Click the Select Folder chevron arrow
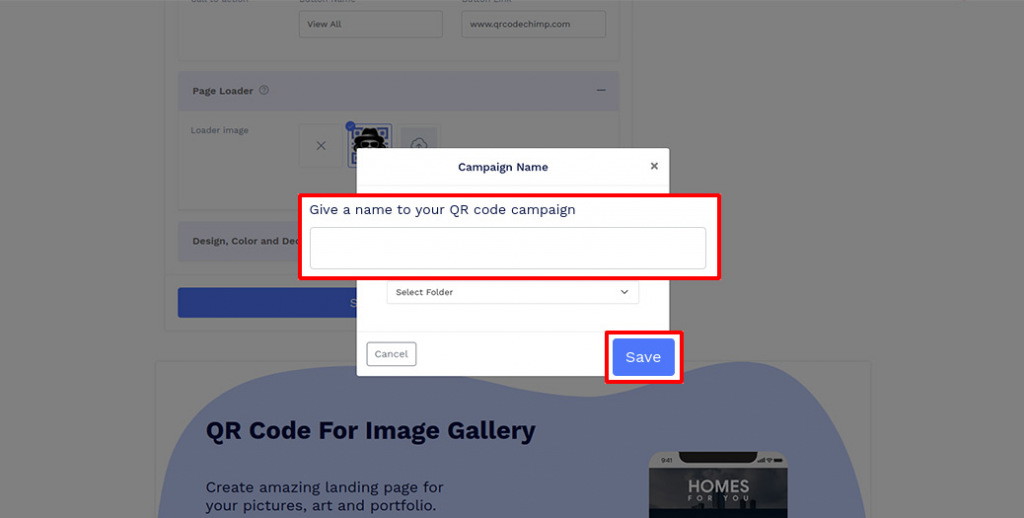Viewport: 1024px width, 518px height. (624, 292)
